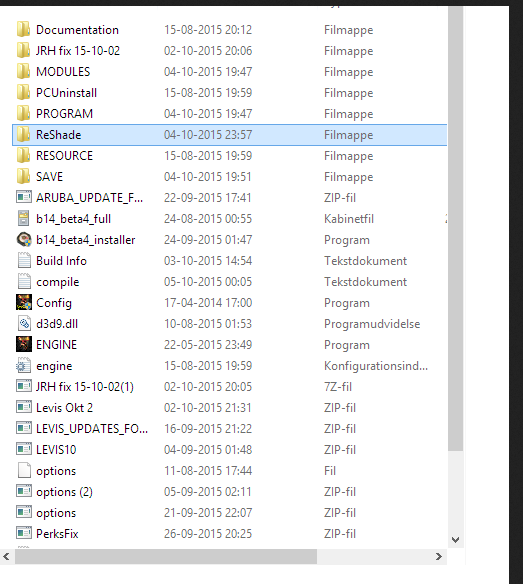Screen dimensions: 523x584
Task: Select the PerksFix ZIP file icon
Action: pos(24,533)
